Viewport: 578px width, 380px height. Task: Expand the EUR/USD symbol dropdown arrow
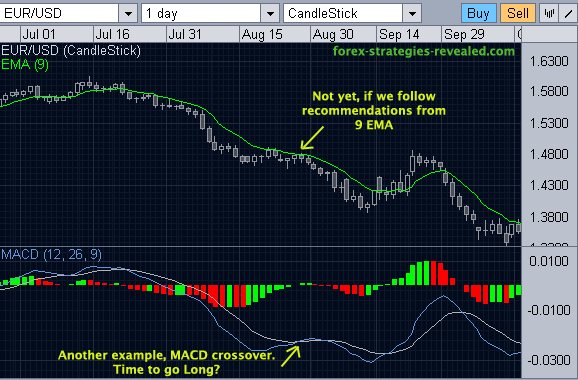(128, 14)
